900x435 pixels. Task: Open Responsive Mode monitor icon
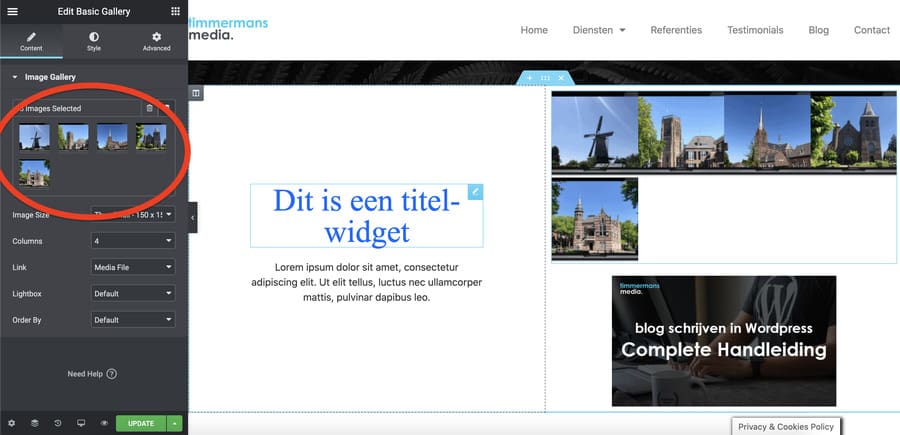[81, 424]
